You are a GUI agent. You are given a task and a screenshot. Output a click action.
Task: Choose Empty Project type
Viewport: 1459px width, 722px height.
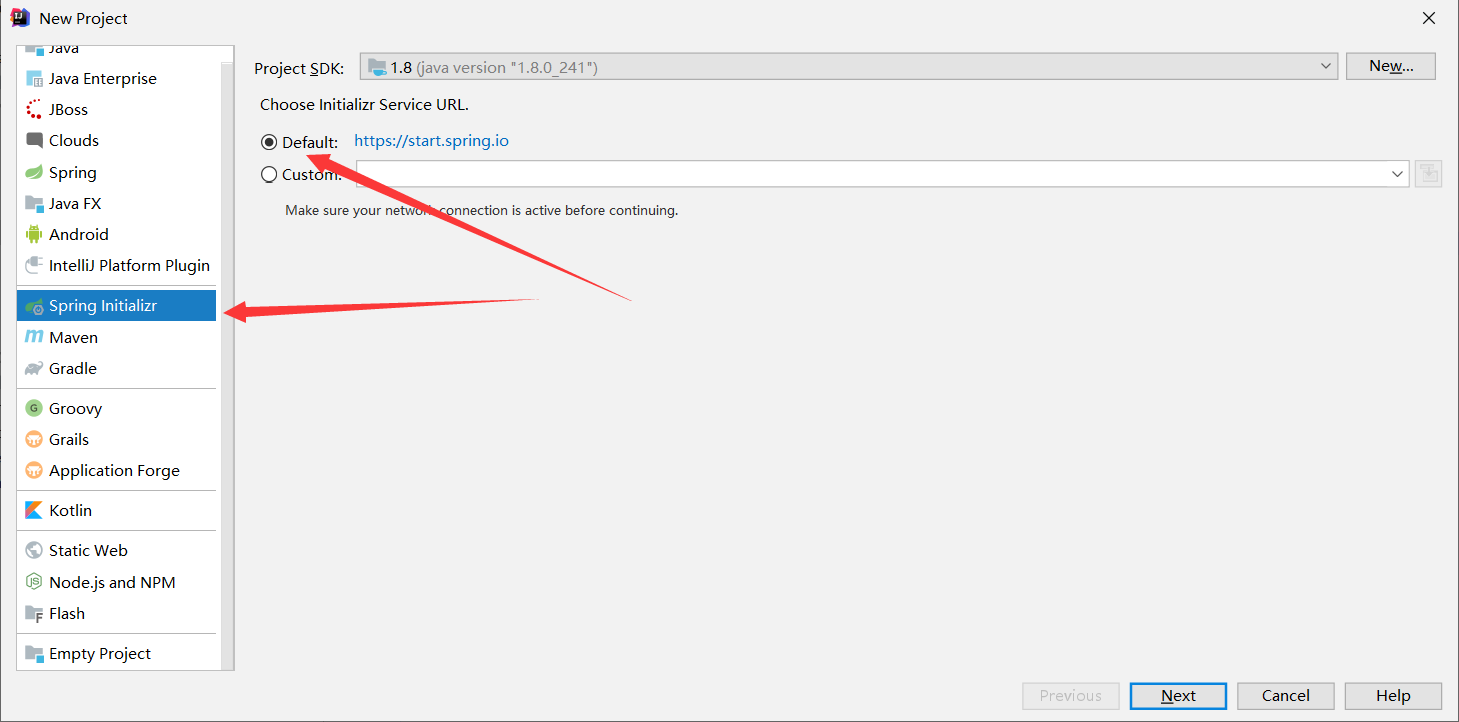tap(116, 653)
